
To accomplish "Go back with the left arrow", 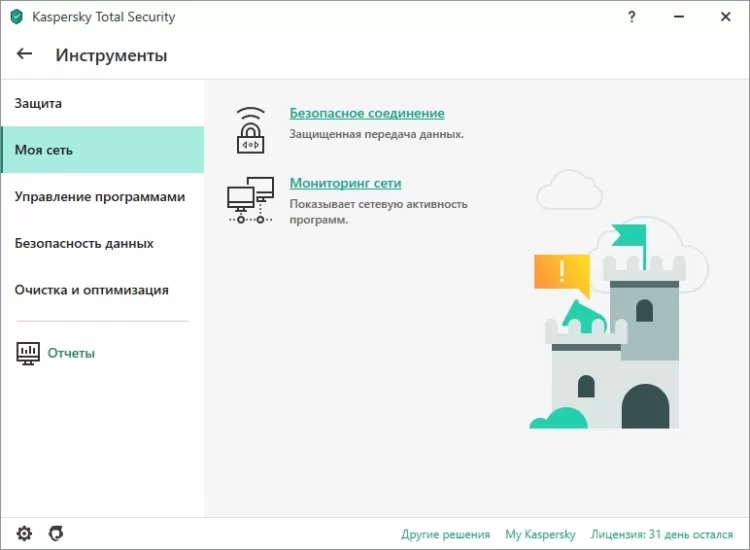I will [24, 54].
